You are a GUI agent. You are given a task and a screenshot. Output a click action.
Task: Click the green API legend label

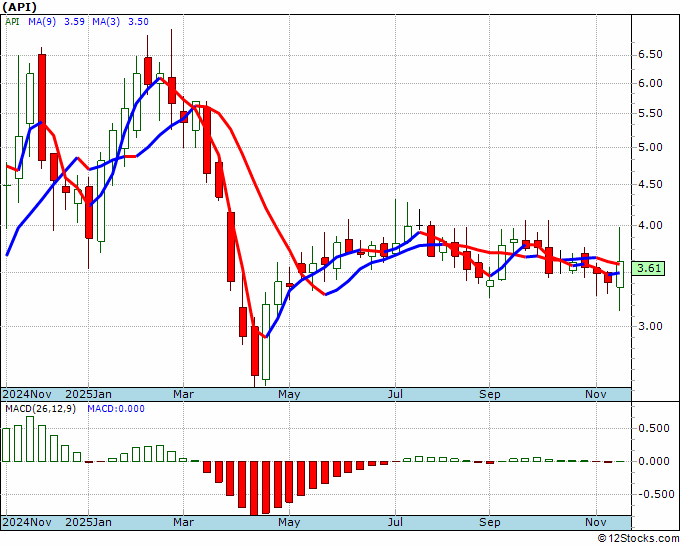click(12, 22)
